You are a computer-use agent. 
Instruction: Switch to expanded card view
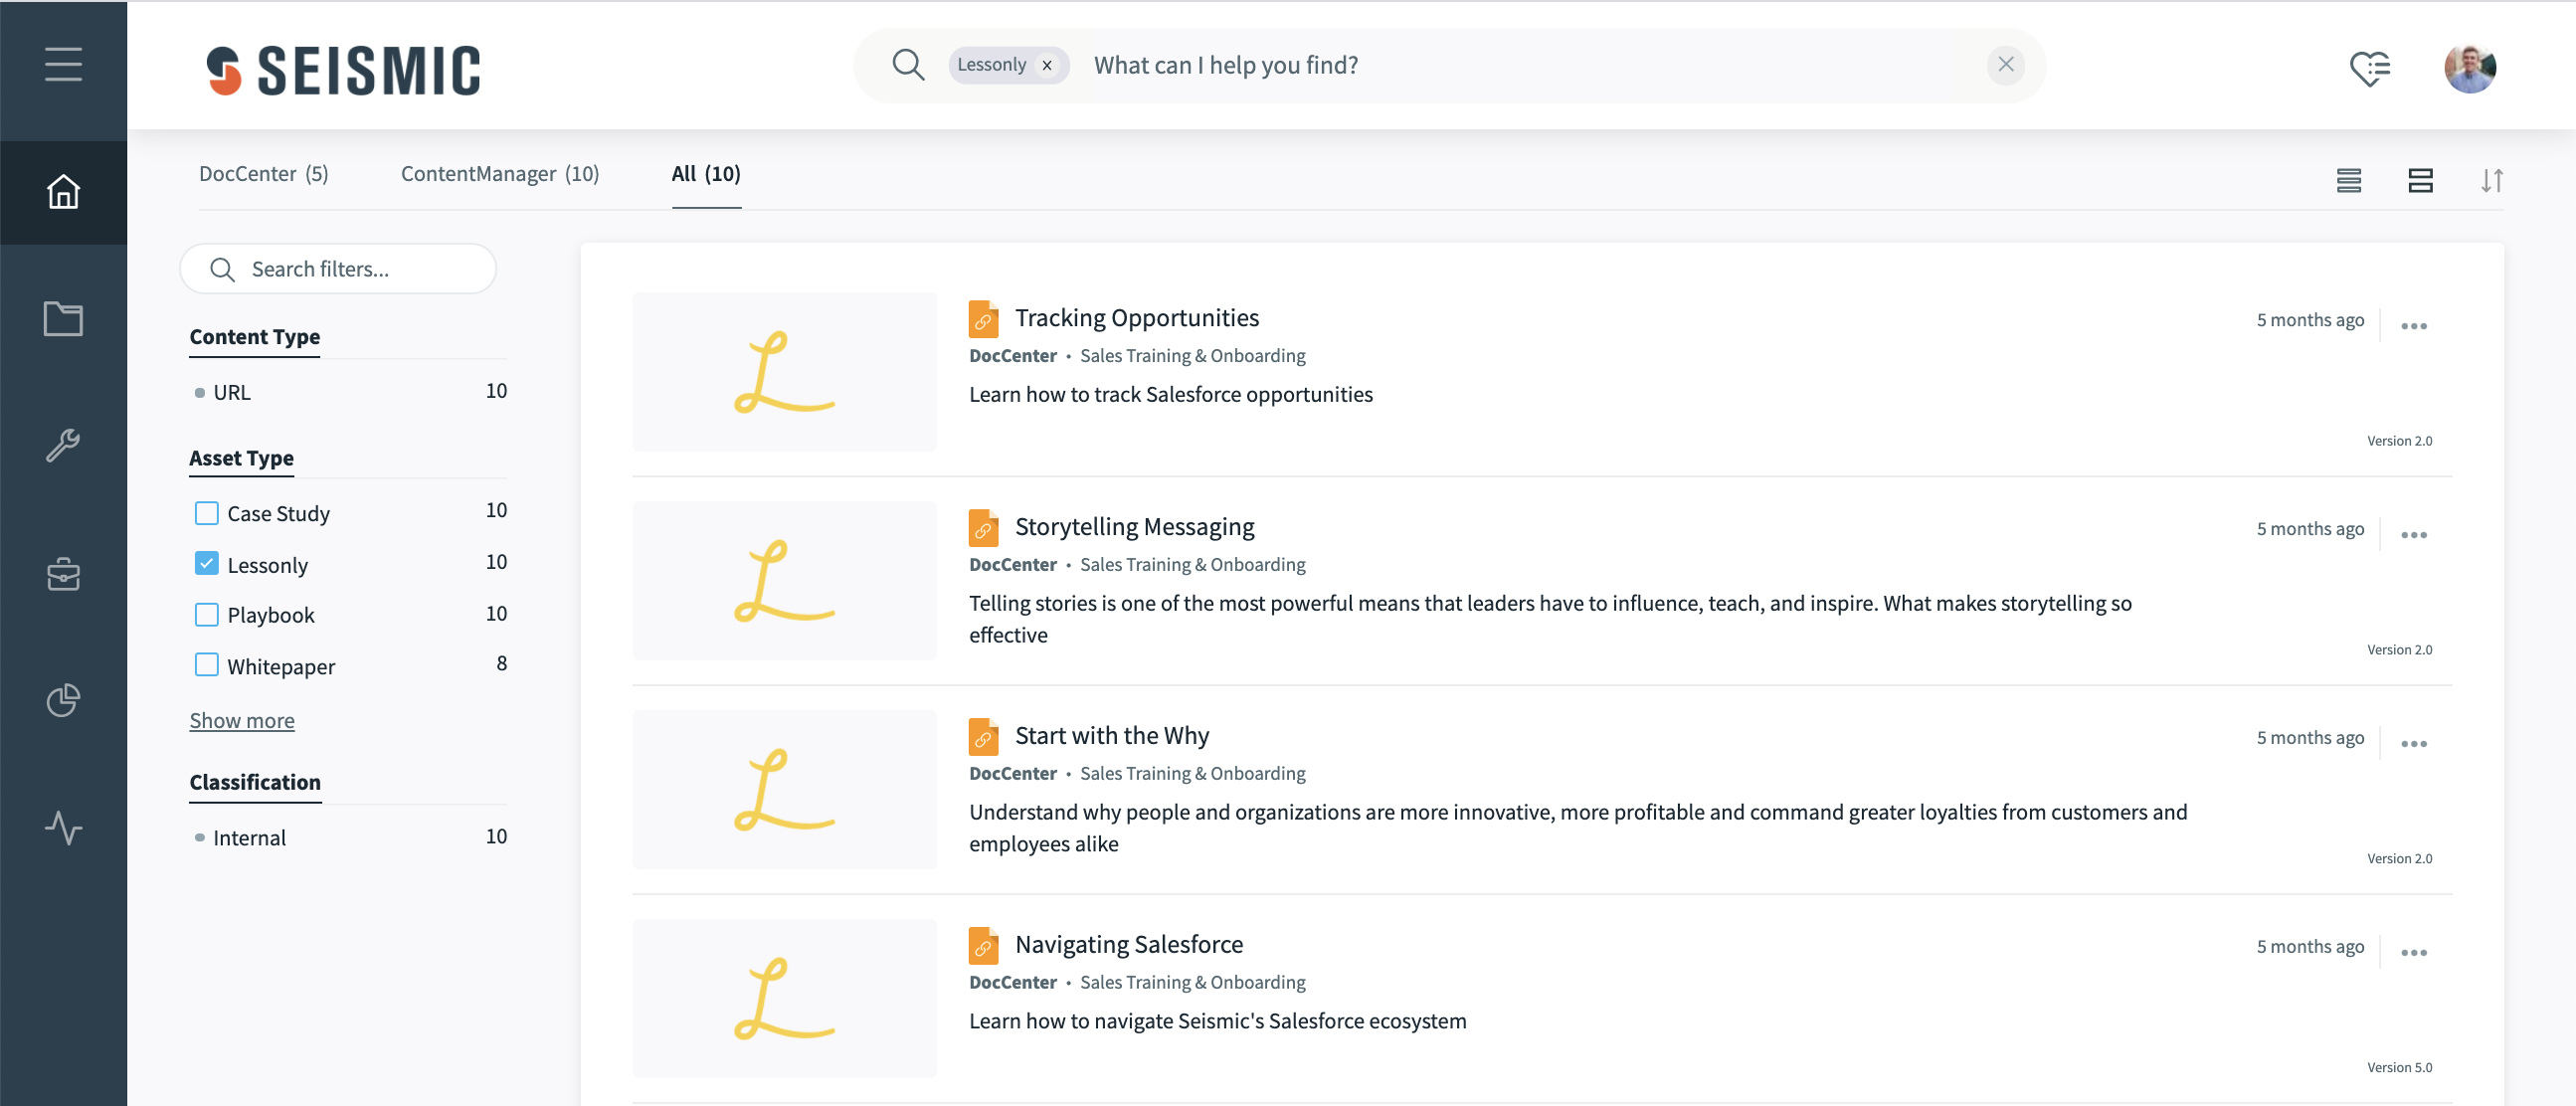tap(2420, 181)
